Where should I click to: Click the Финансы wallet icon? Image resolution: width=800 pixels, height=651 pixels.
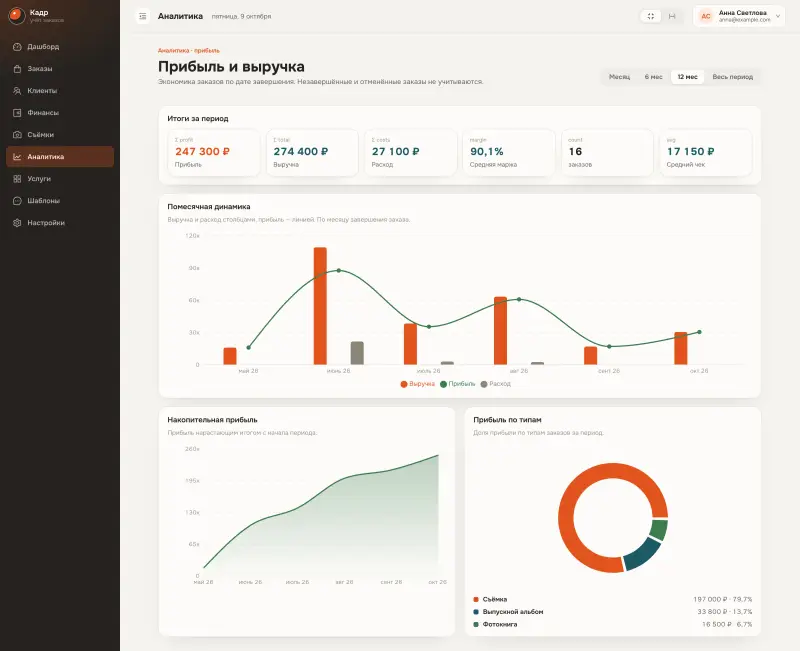pos(17,112)
